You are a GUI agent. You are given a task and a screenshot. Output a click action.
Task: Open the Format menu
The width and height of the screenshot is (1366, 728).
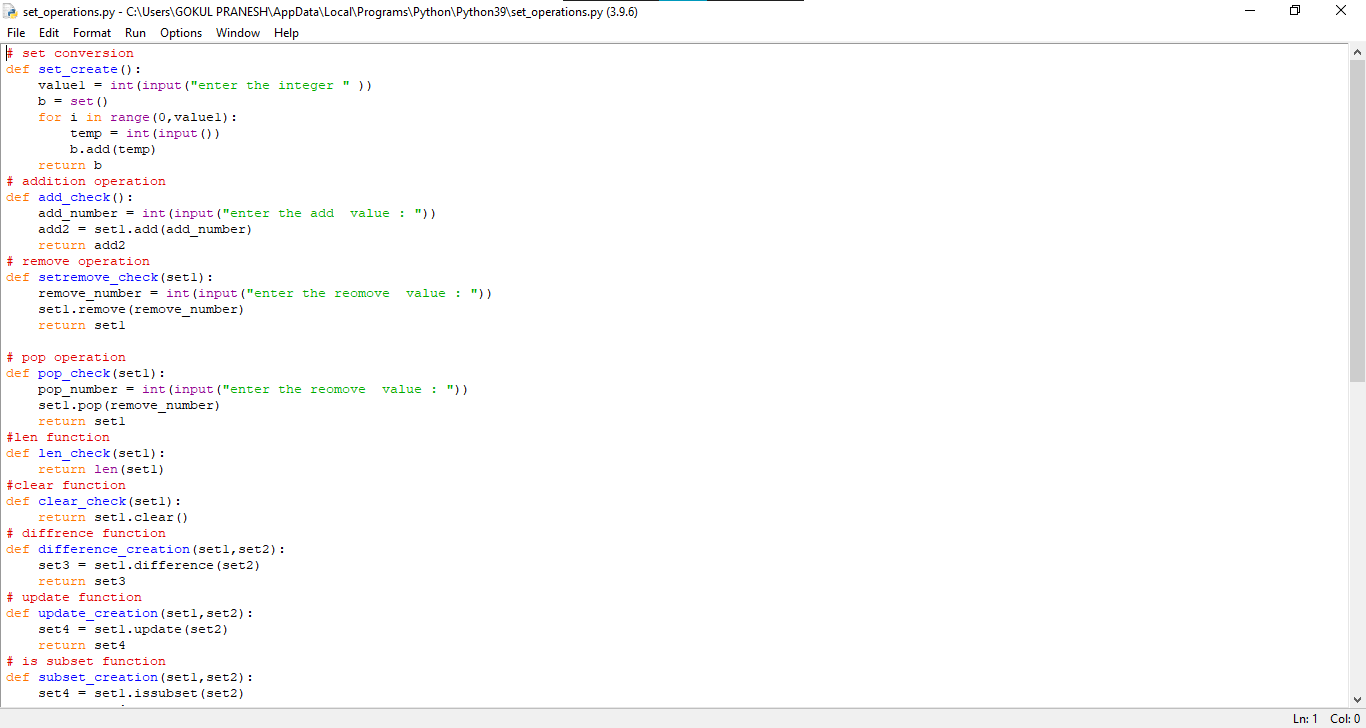[x=92, y=33]
